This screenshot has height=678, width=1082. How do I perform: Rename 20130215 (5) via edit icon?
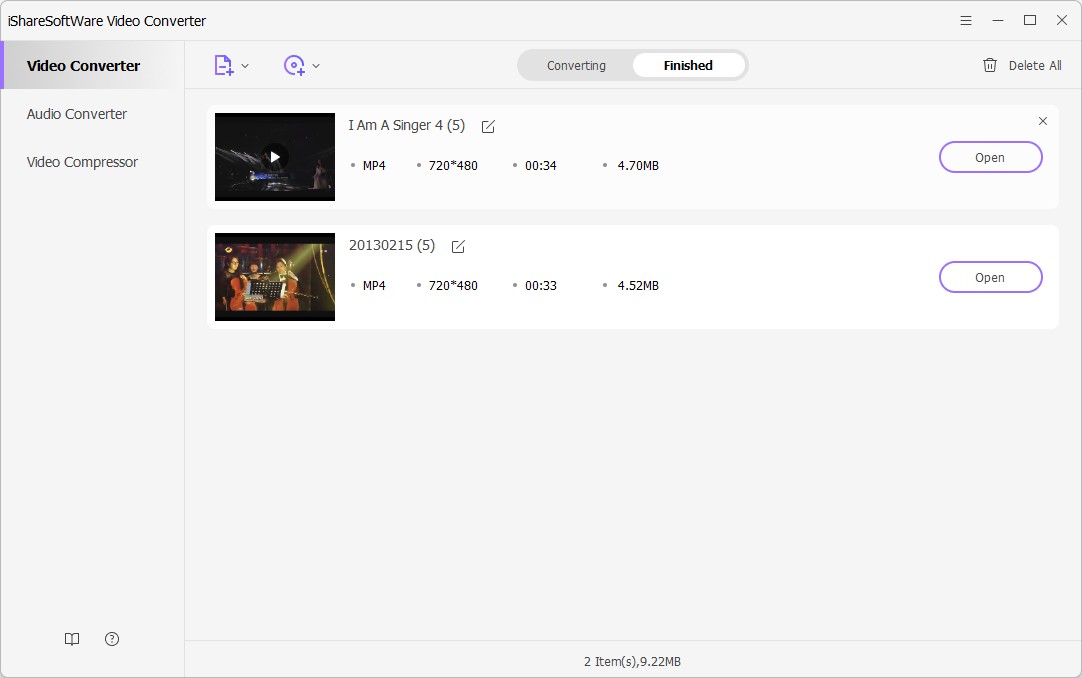tap(458, 246)
